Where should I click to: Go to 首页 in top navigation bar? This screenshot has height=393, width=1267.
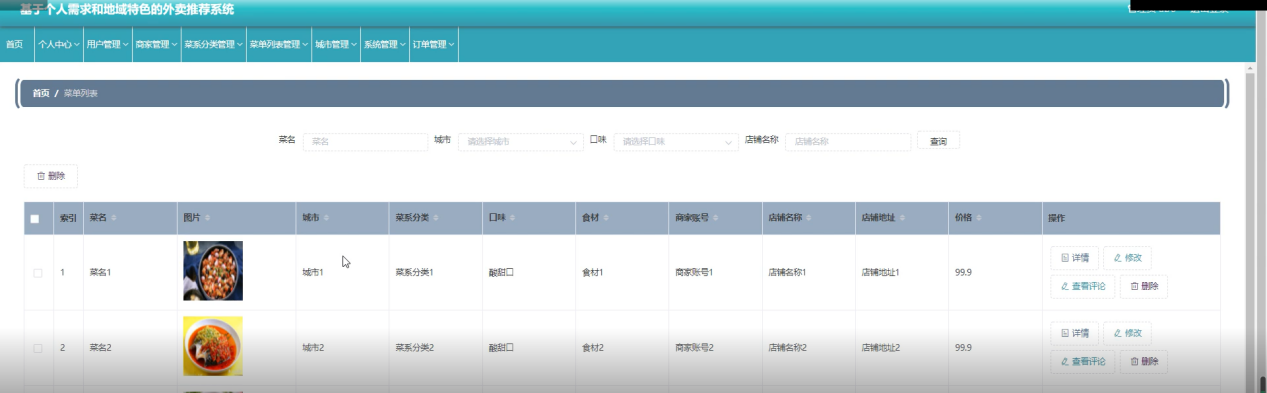pyautogui.click(x=14, y=44)
